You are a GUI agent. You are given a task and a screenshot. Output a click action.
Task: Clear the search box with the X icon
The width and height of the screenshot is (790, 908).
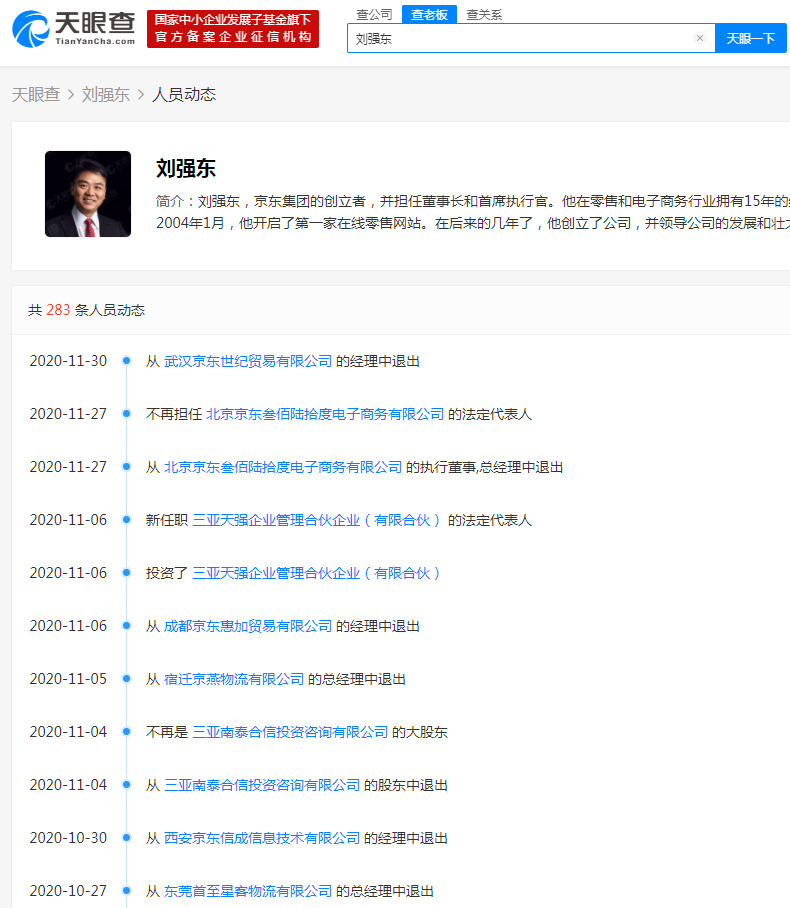click(x=700, y=38)
